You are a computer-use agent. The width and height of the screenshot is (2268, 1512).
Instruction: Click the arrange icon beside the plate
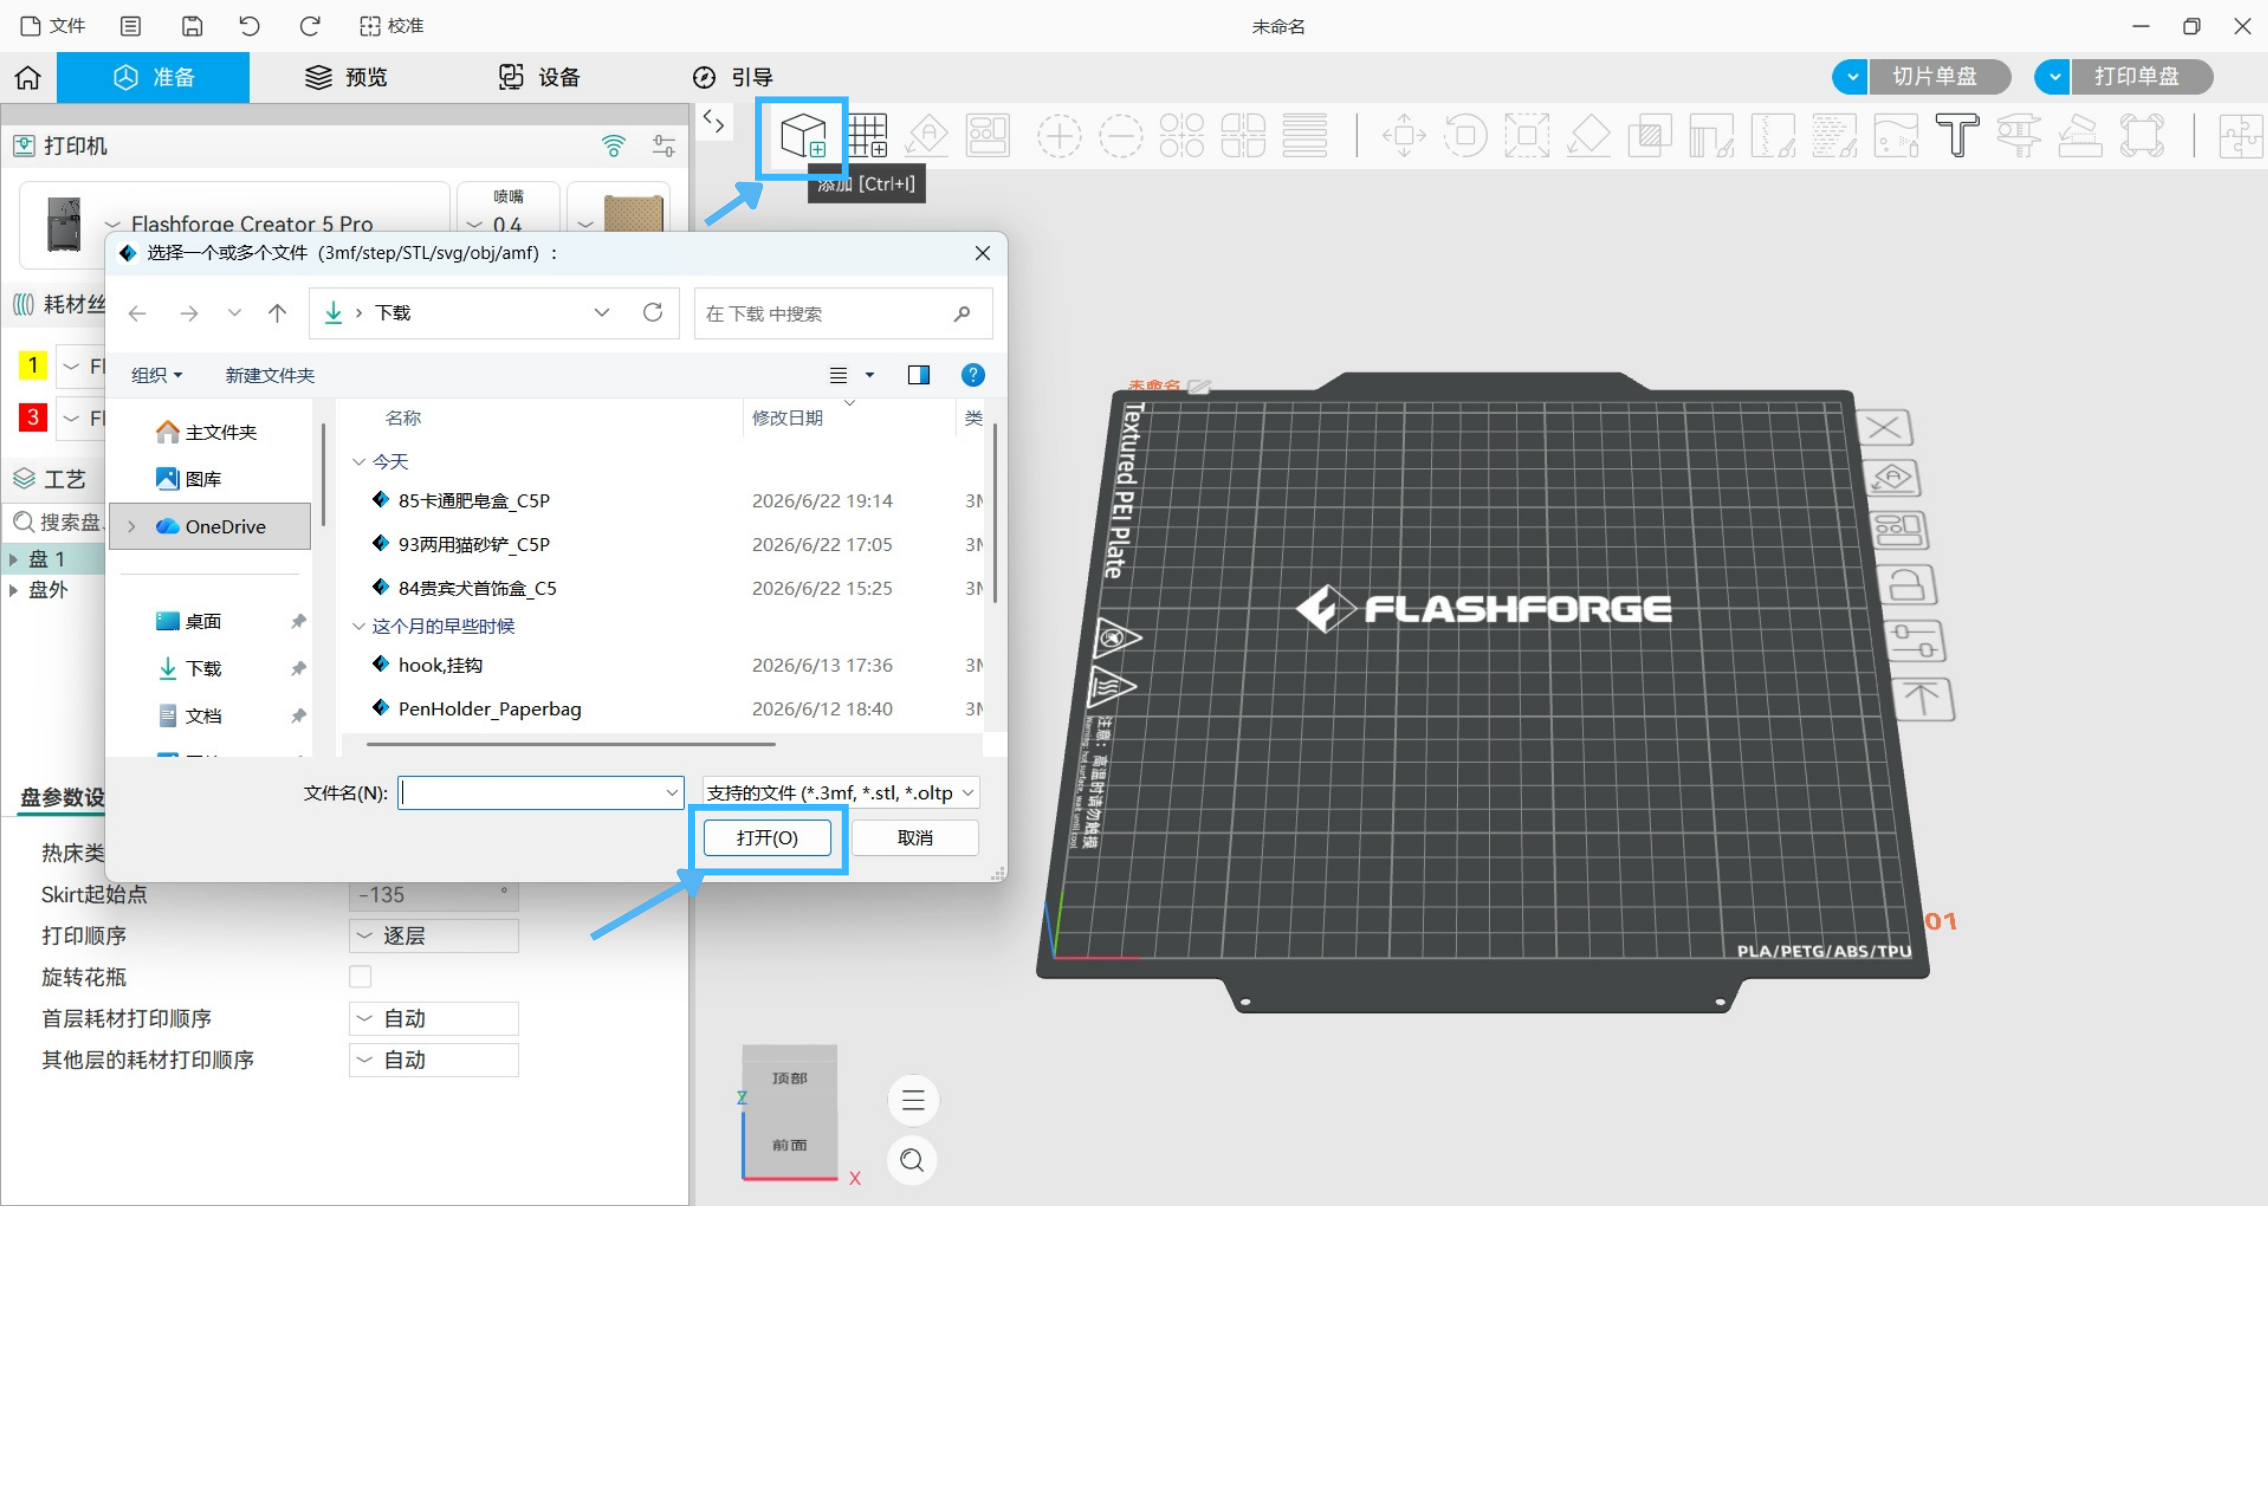[x=1899, y=530]
